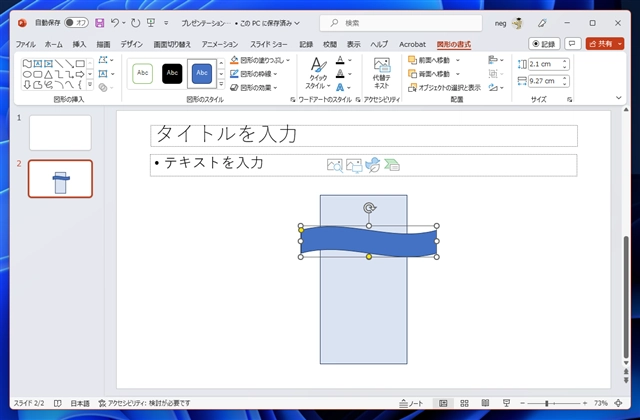
Task: Toggle the Notes (ノート) pane
Action: (x=411, y=403)
